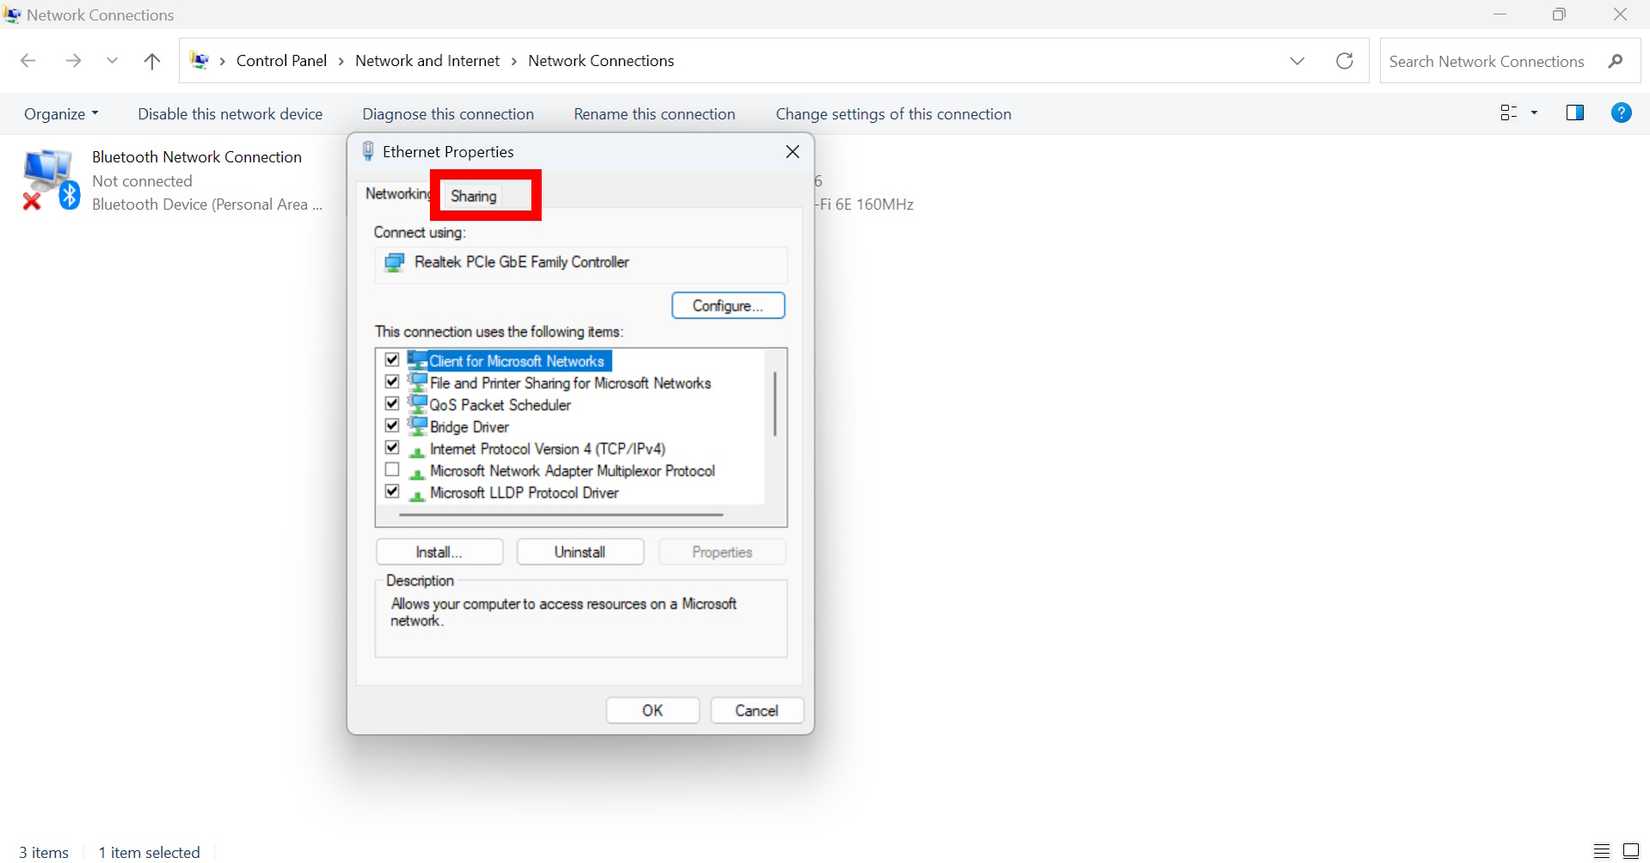Click Disable this network device
The height and width of the screenshot is (863, 1650).
point(230,114)
